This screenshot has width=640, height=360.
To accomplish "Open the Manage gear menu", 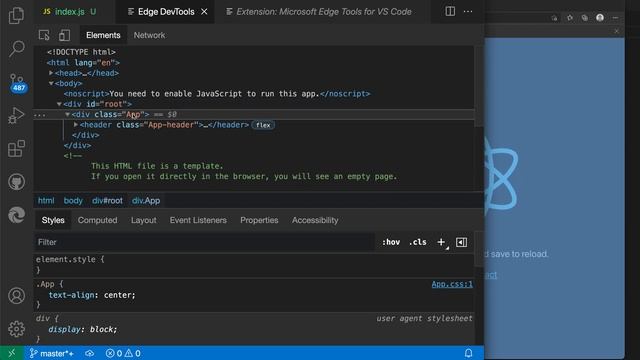I will point(16,329).
